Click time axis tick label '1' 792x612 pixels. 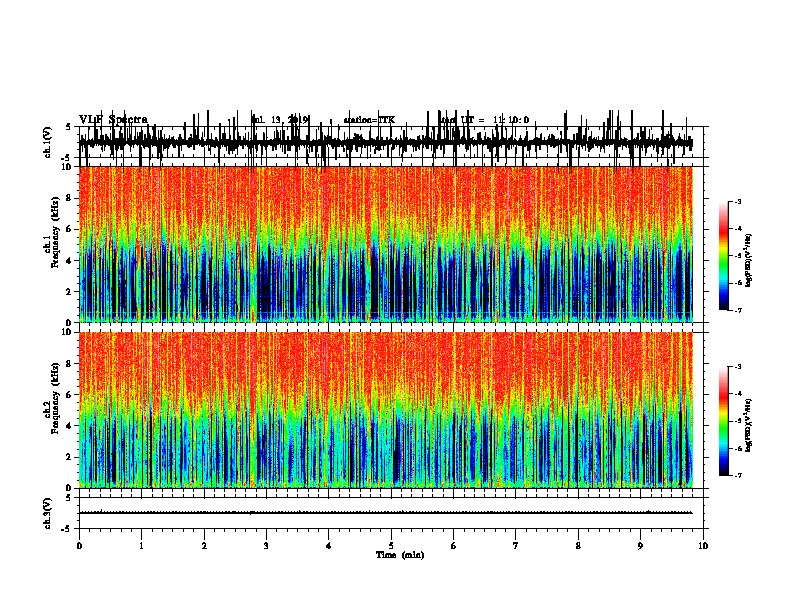coord(141,546)
